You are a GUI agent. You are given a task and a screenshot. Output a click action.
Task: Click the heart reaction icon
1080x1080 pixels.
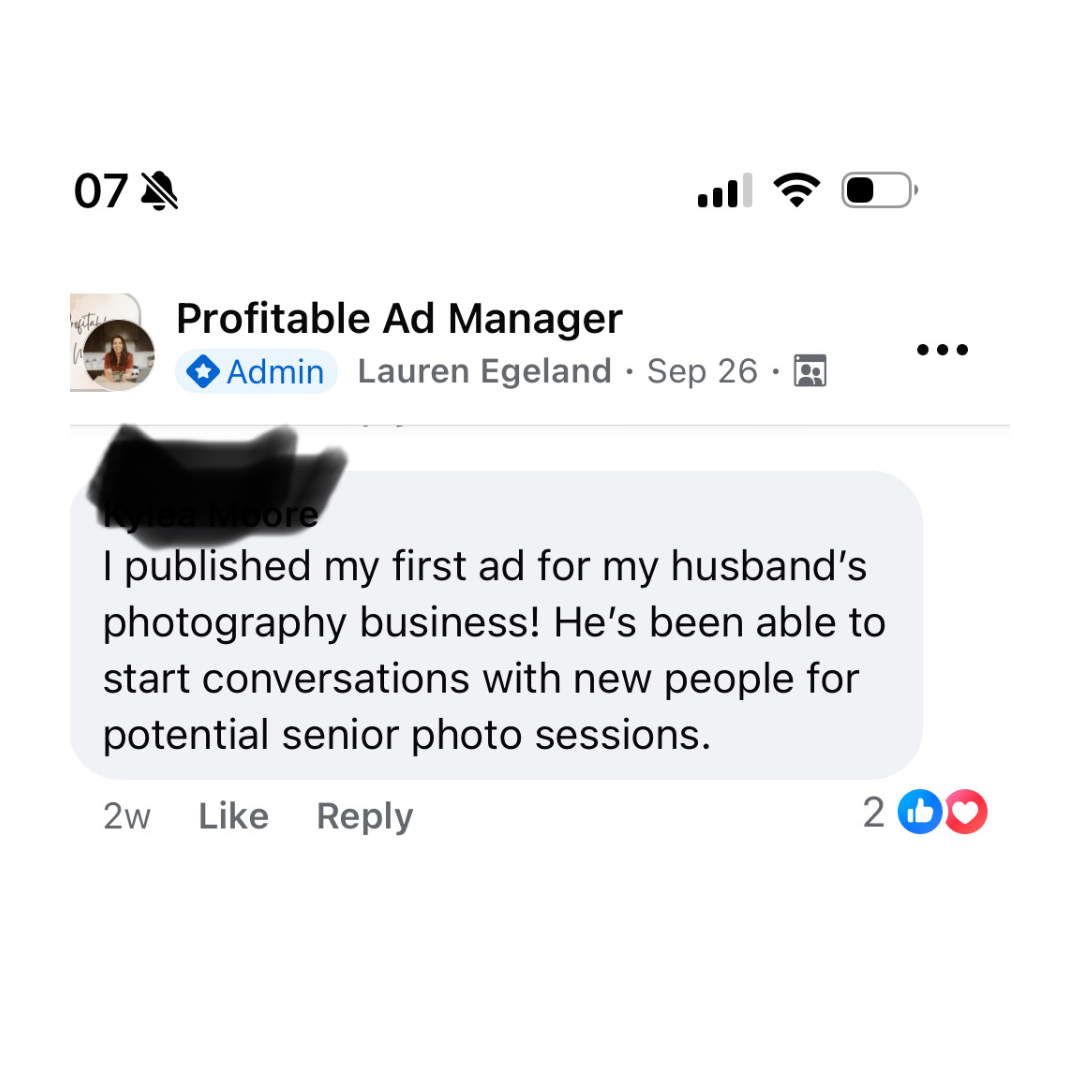click(x=964, y=812)
